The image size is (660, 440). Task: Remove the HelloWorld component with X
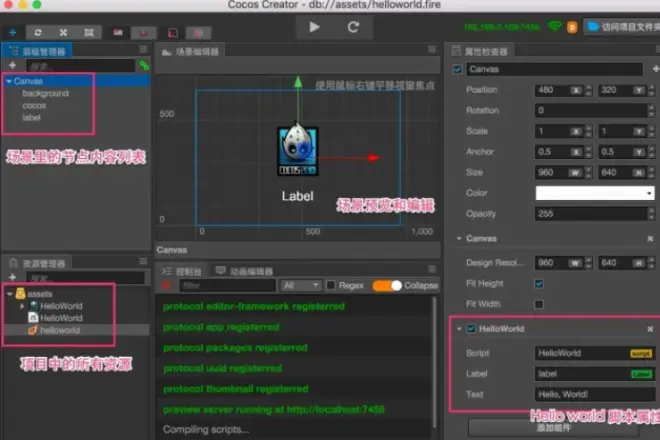pos(650,329)
